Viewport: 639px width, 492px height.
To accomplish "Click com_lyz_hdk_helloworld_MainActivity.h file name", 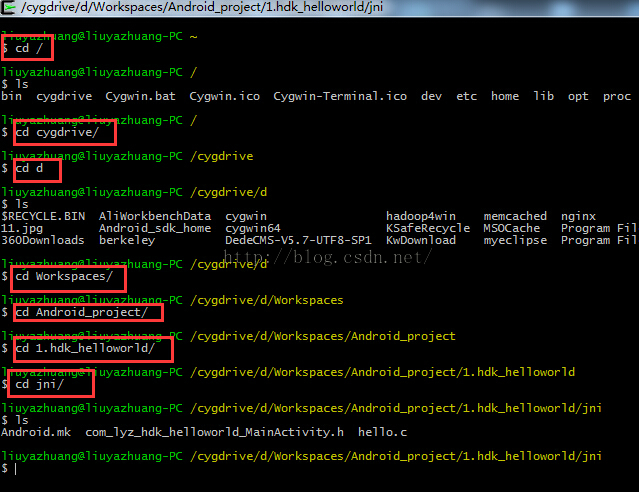I will 214,432.
